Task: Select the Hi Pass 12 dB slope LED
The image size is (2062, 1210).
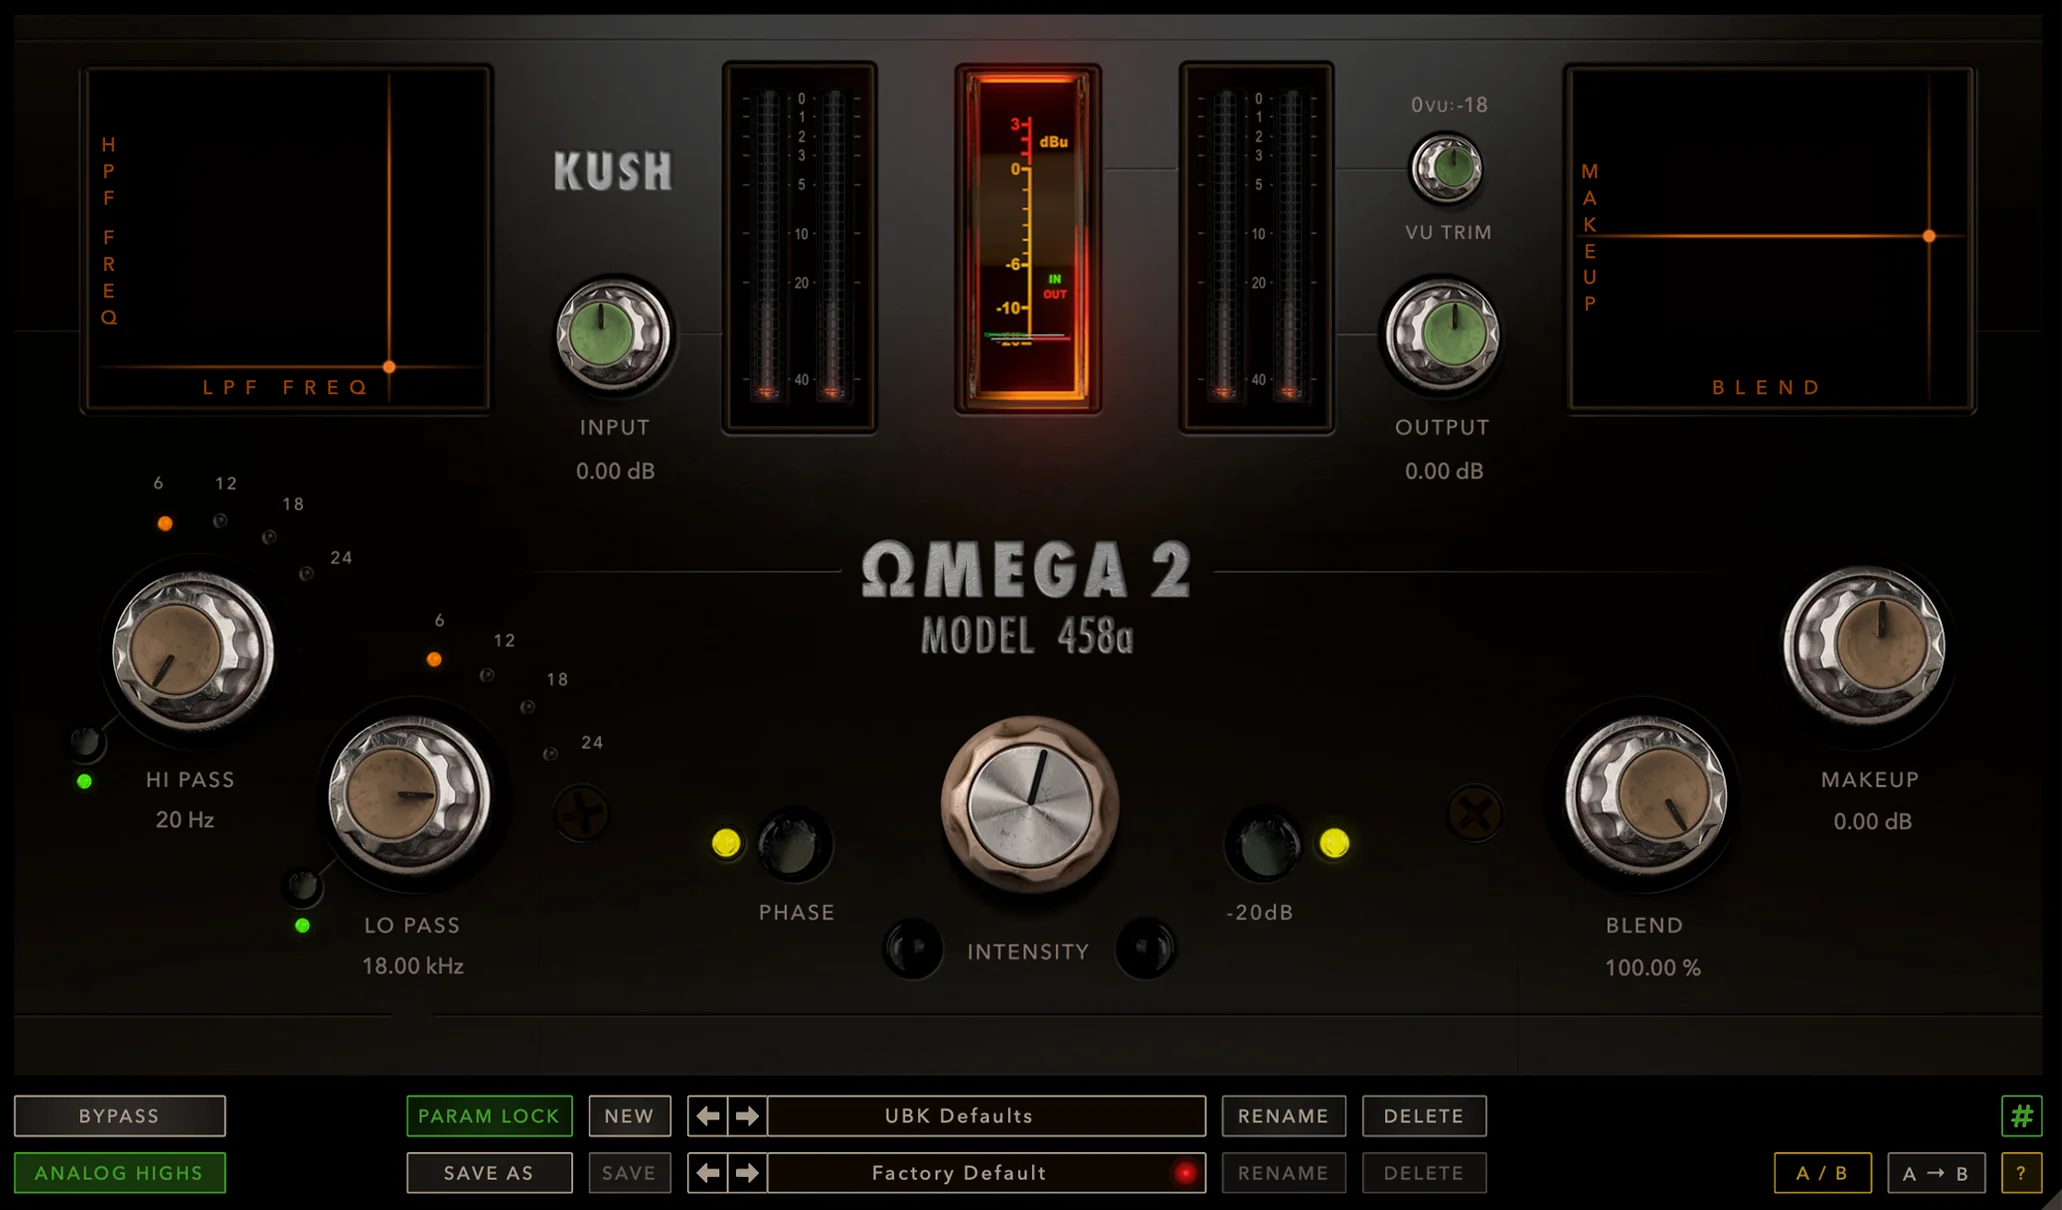Action: pos(220,520)
